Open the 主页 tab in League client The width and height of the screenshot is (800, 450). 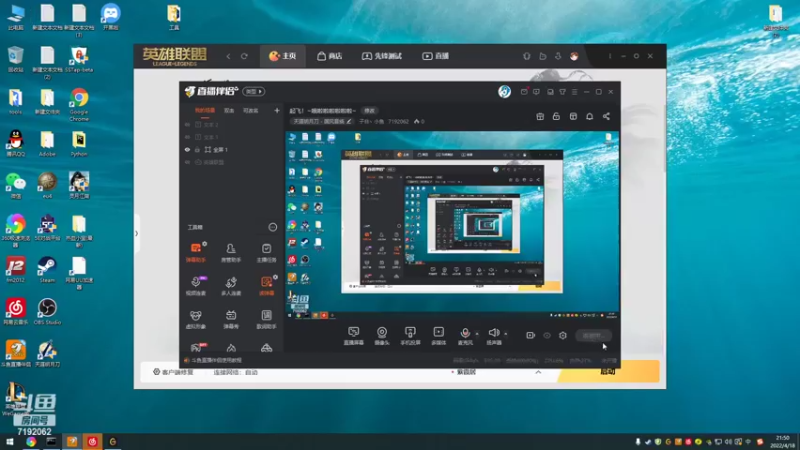[x=283, y=56]
